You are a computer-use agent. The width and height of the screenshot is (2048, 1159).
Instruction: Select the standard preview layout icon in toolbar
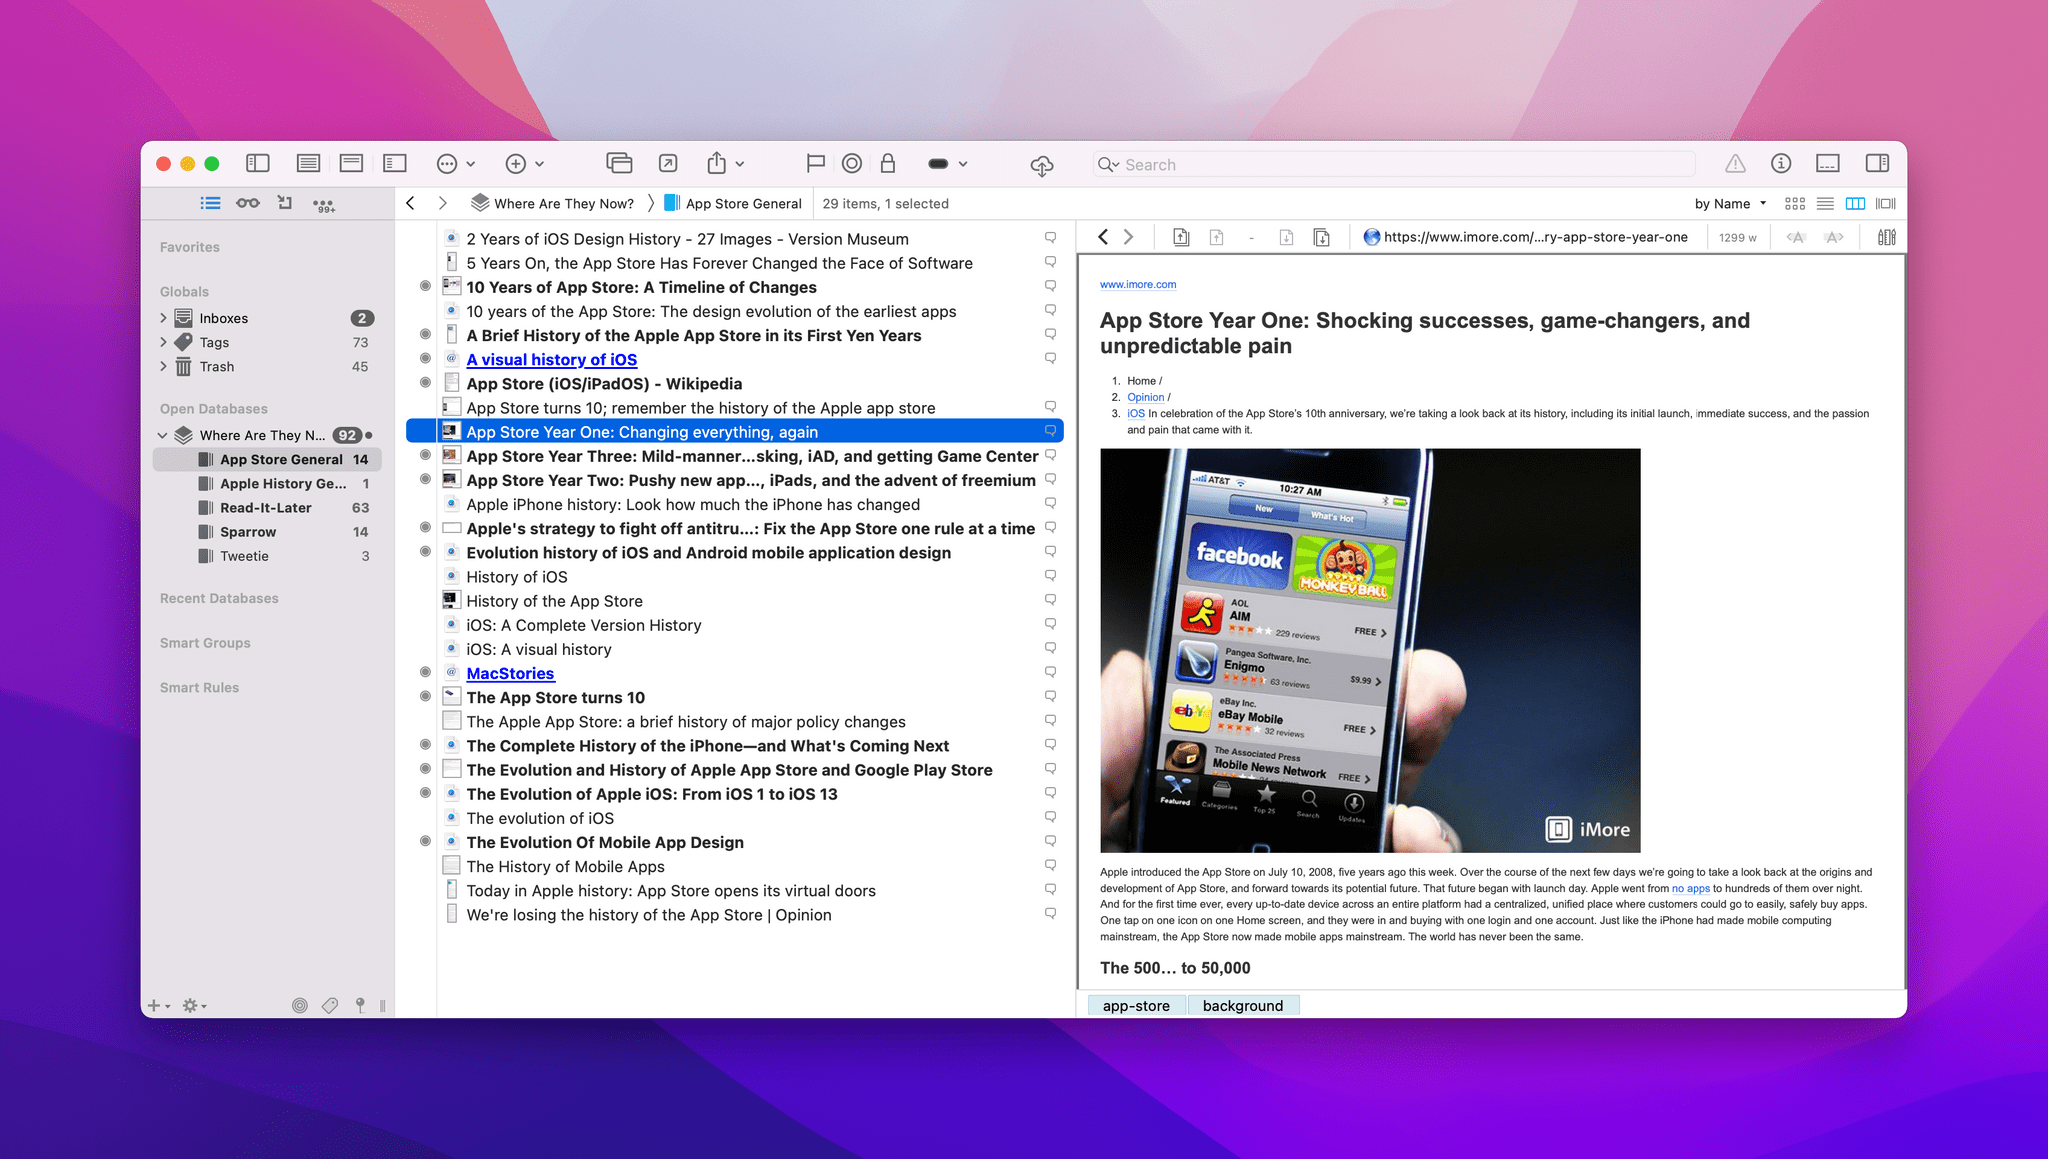(351, 163)
